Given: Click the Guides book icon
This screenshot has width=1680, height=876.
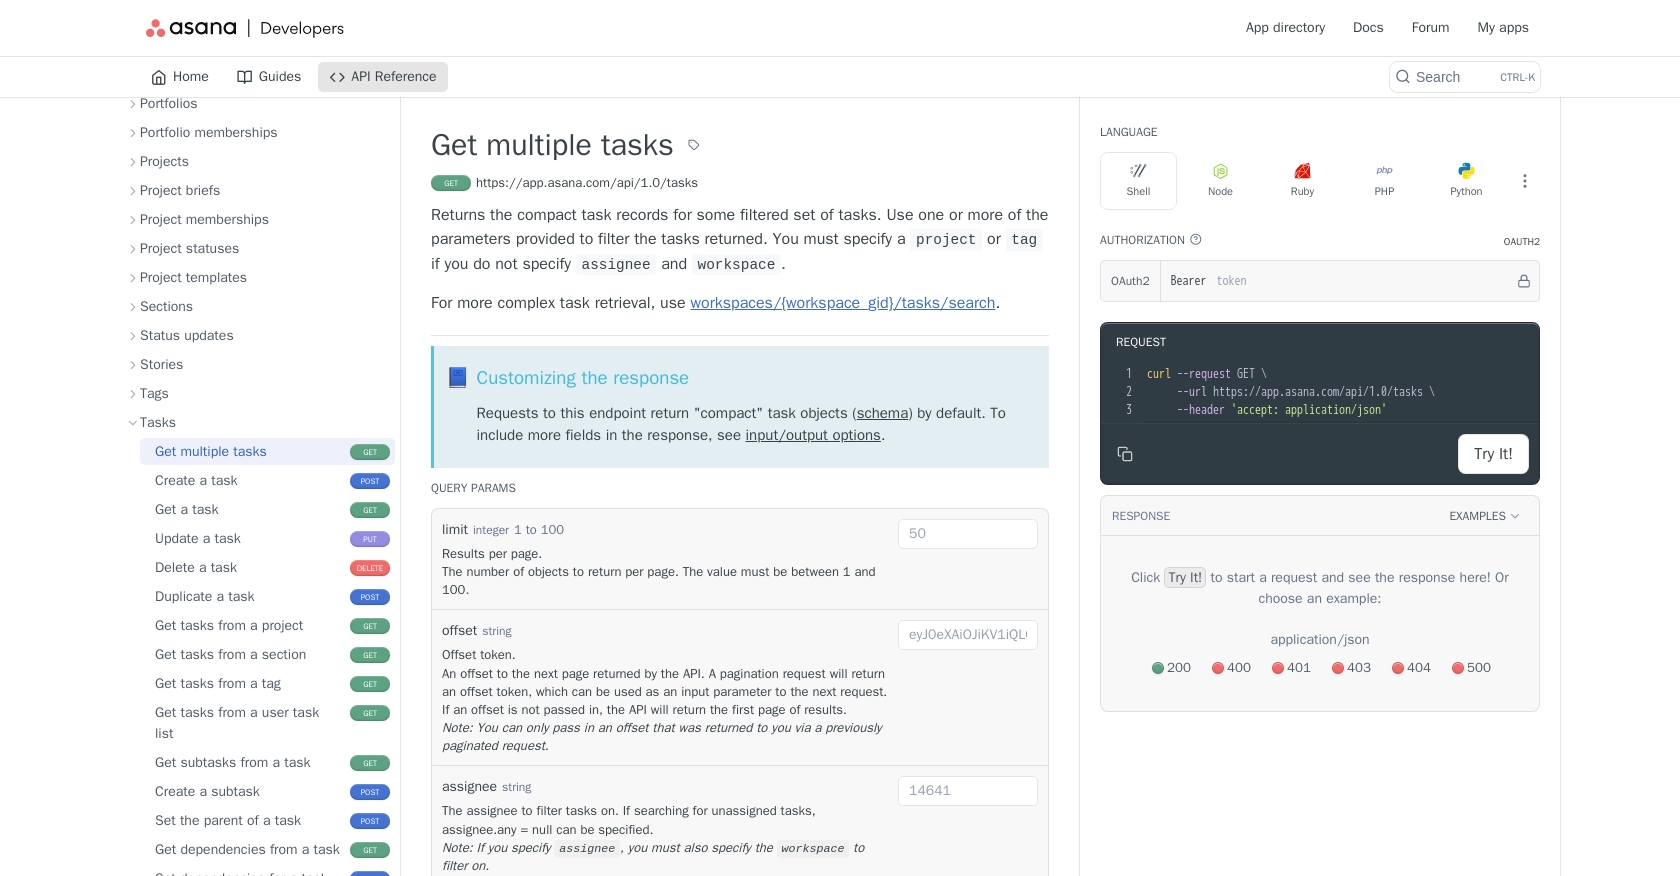Looking at the screenshot, I should (244, 77).
